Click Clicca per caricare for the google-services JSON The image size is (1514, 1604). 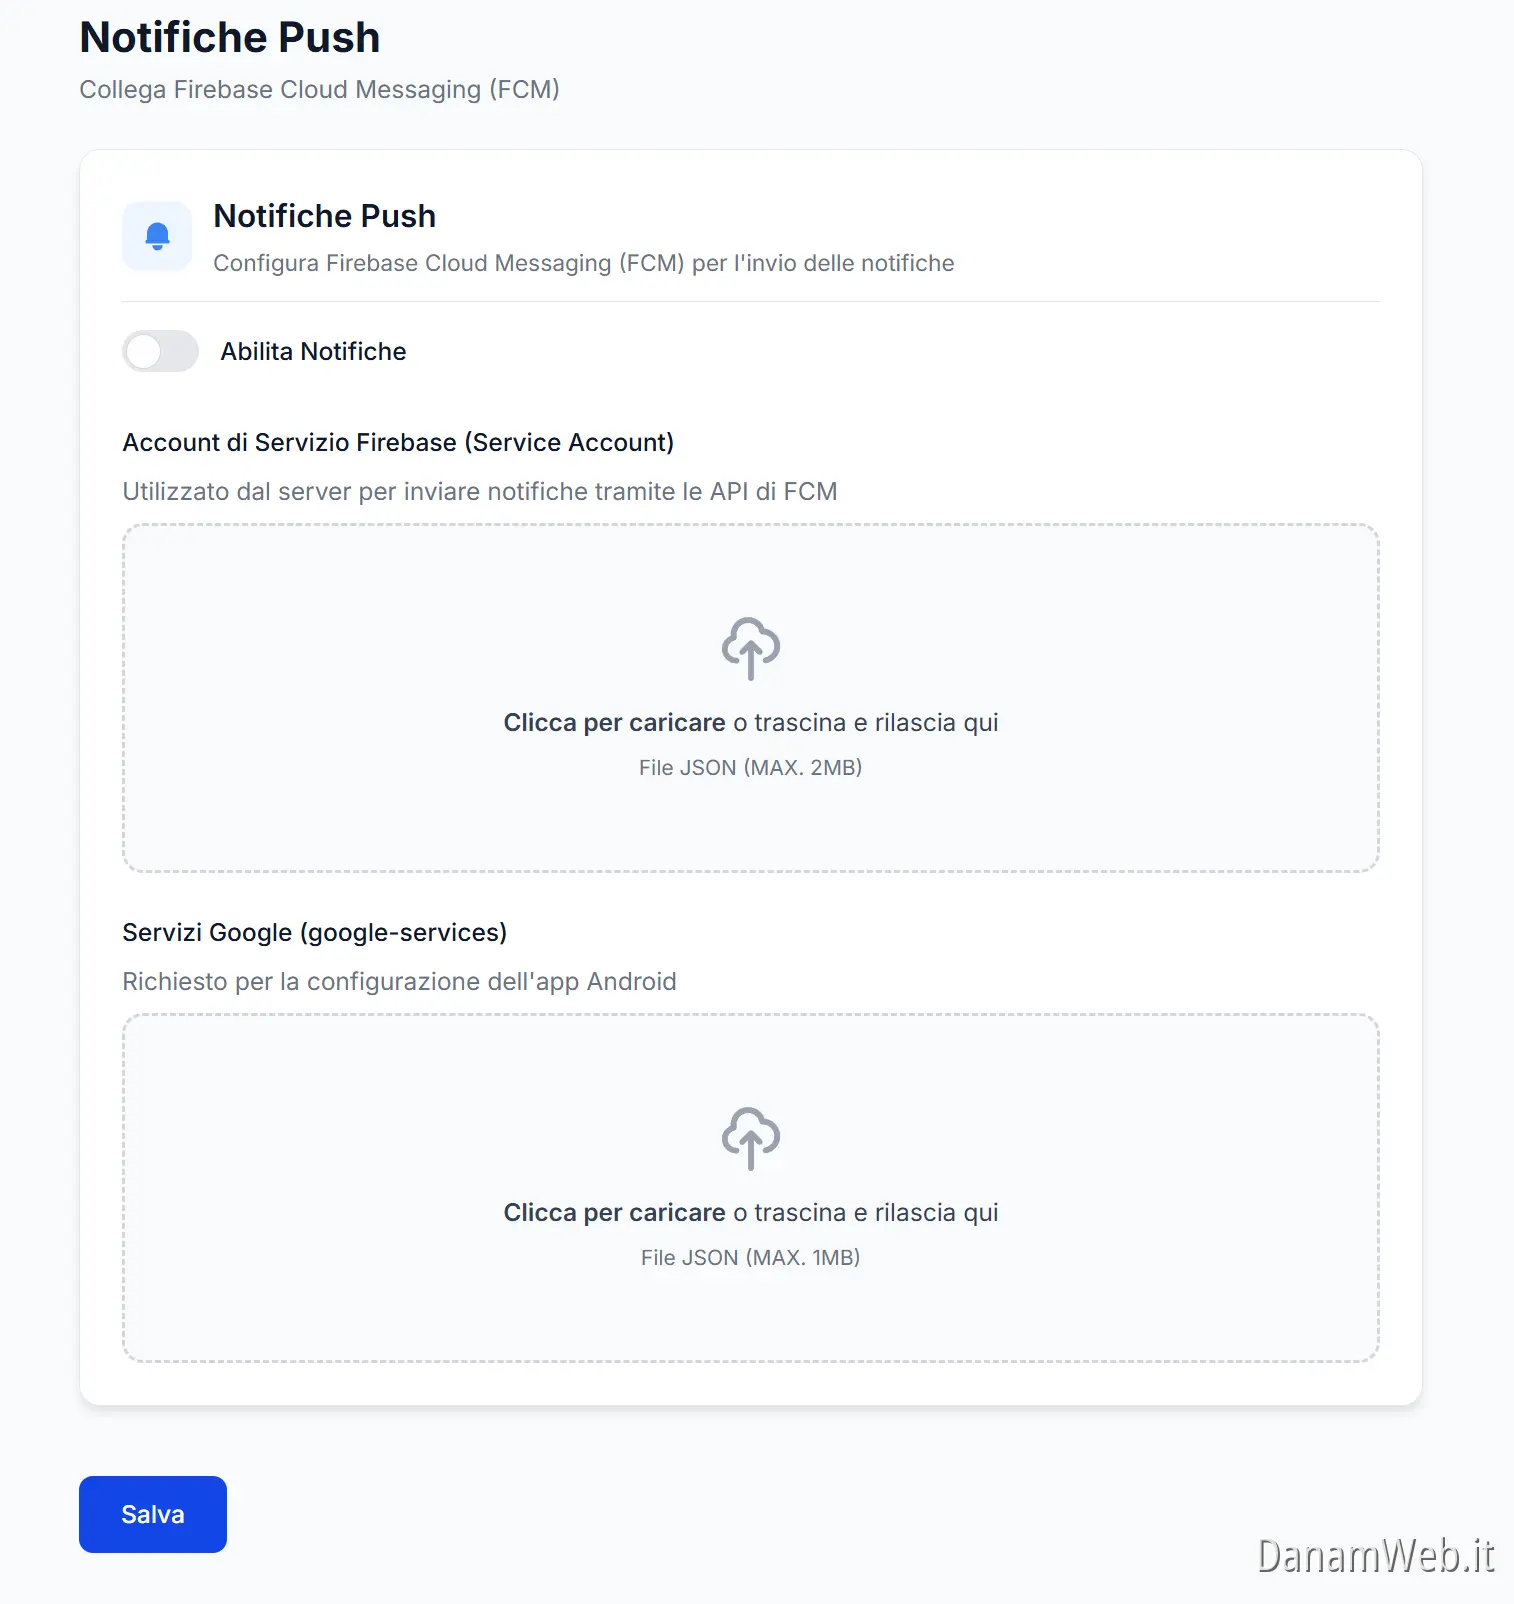coord(613,1212)
